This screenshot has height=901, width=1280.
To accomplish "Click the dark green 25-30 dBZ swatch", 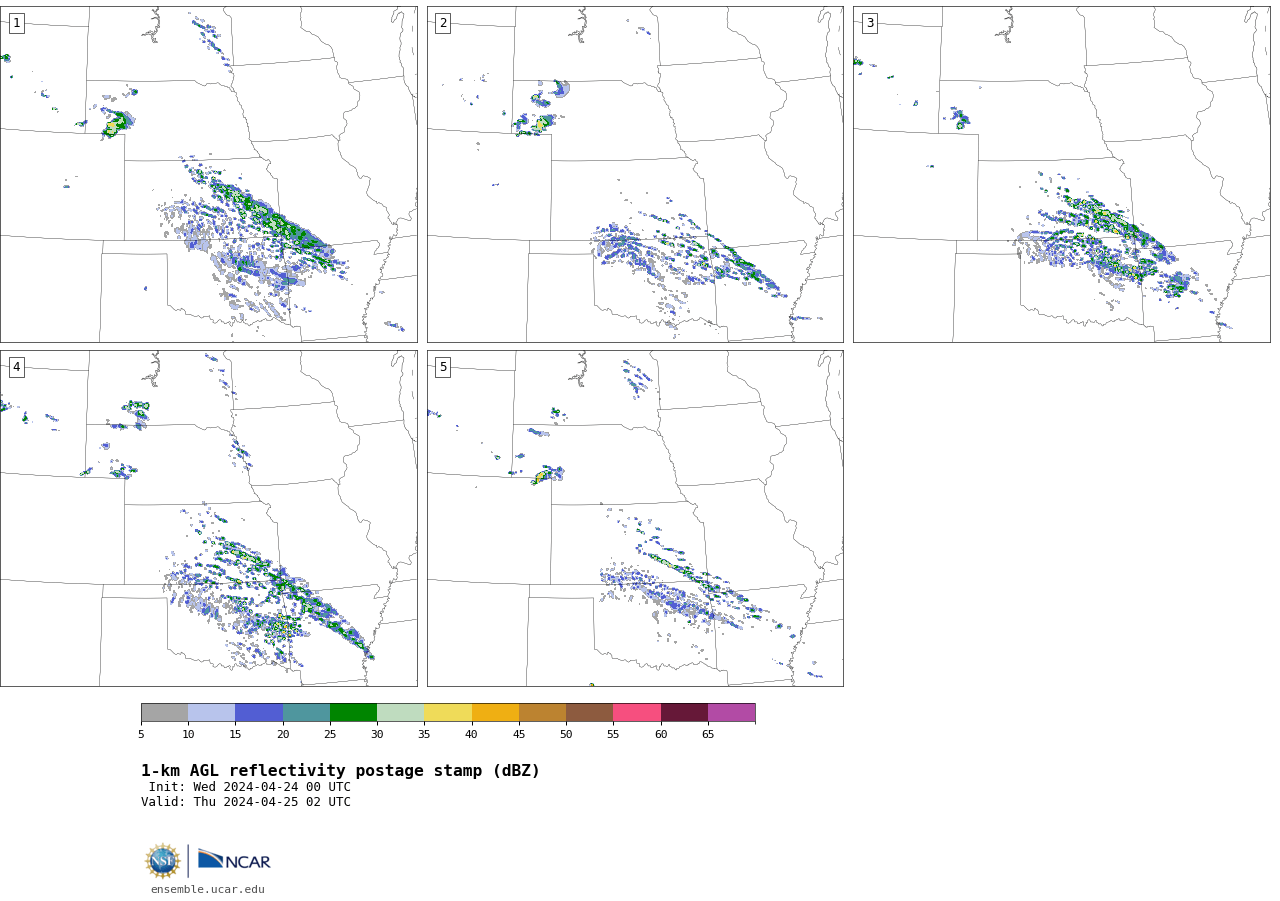I will click(x=353, y=712).
